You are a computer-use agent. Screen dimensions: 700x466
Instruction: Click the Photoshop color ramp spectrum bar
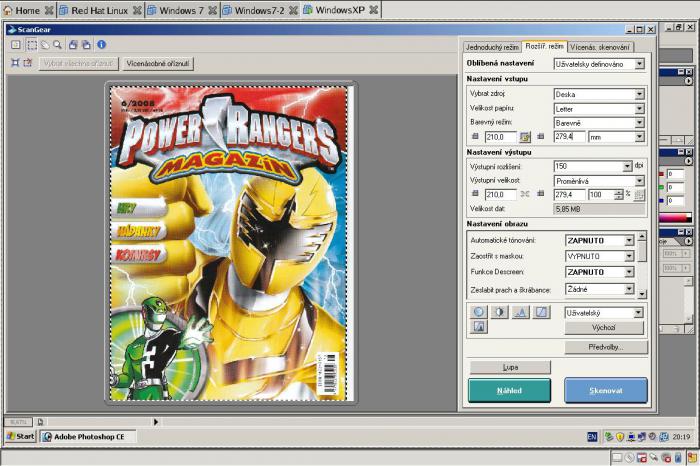[x=675, y=218]
